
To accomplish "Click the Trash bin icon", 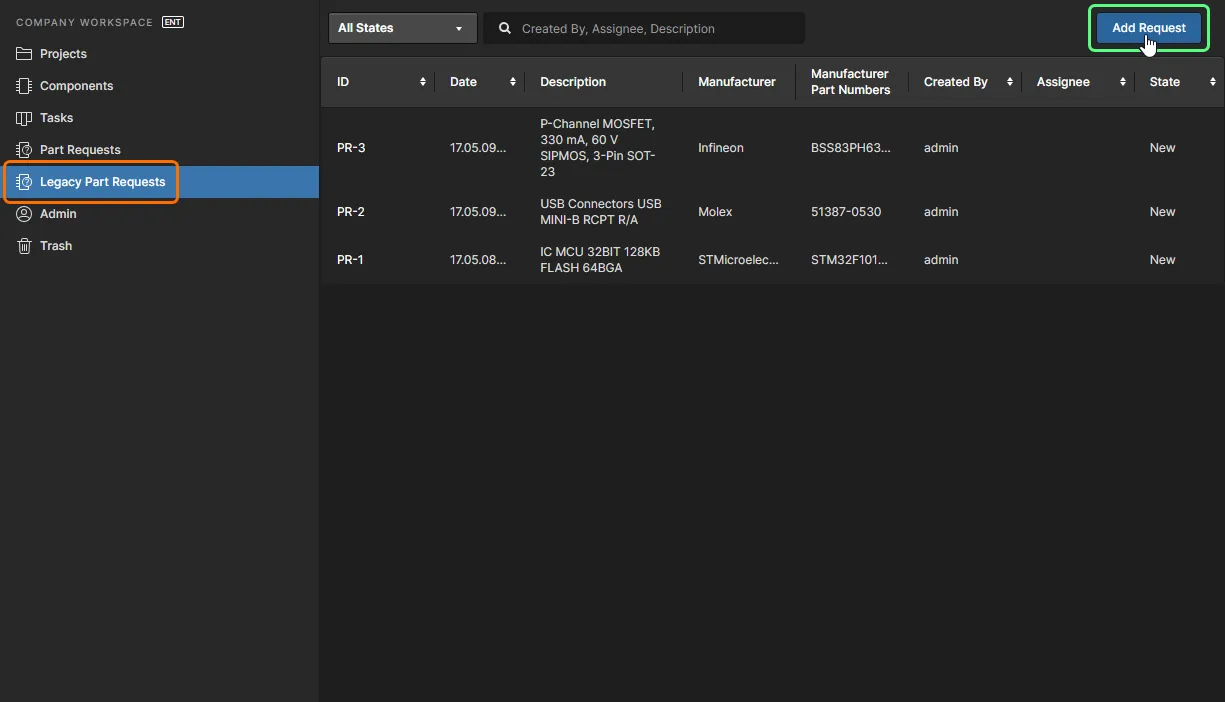I will [24, 246].
